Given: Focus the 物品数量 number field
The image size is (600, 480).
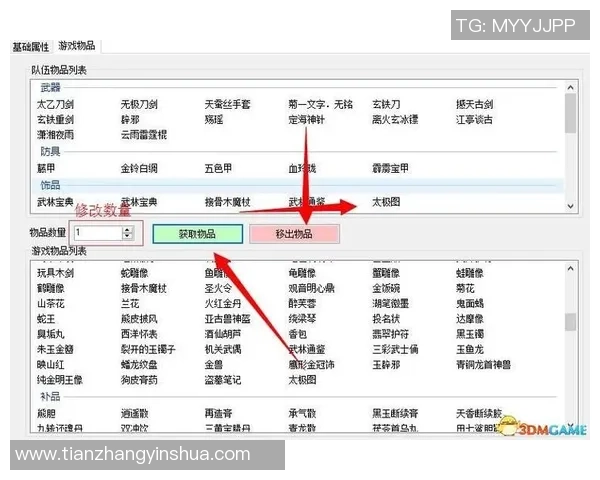Looking at the screenshot, I should (98, 233).
